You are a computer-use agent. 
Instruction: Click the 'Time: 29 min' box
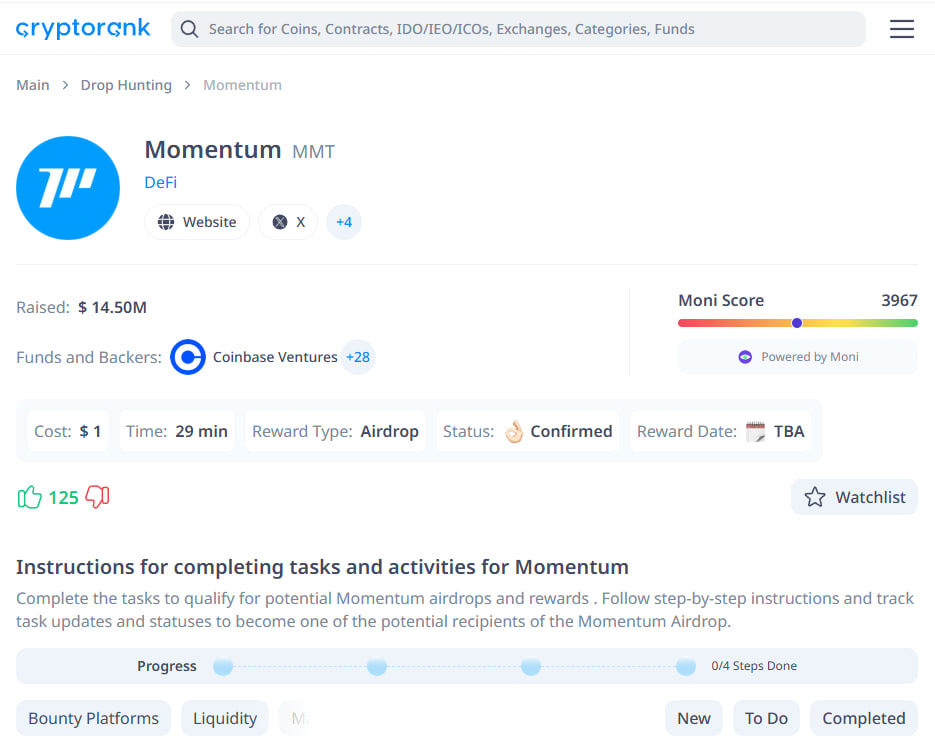point(177,431)
